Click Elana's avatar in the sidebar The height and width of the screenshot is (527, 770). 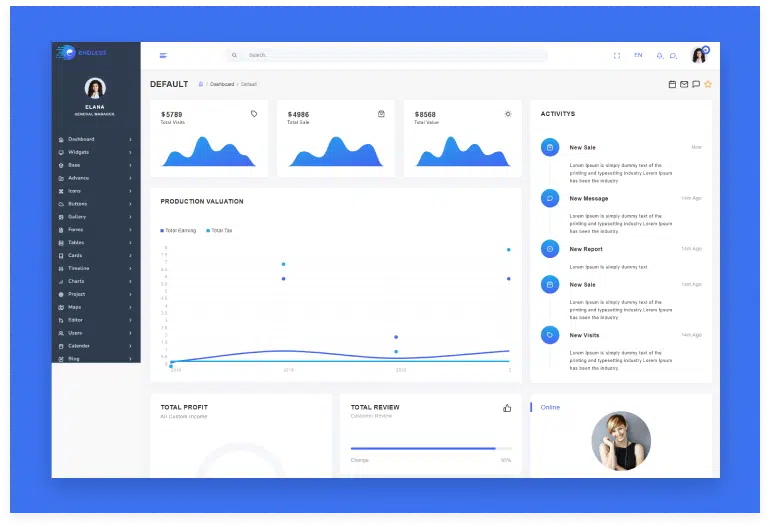click(x=95, y=88)
